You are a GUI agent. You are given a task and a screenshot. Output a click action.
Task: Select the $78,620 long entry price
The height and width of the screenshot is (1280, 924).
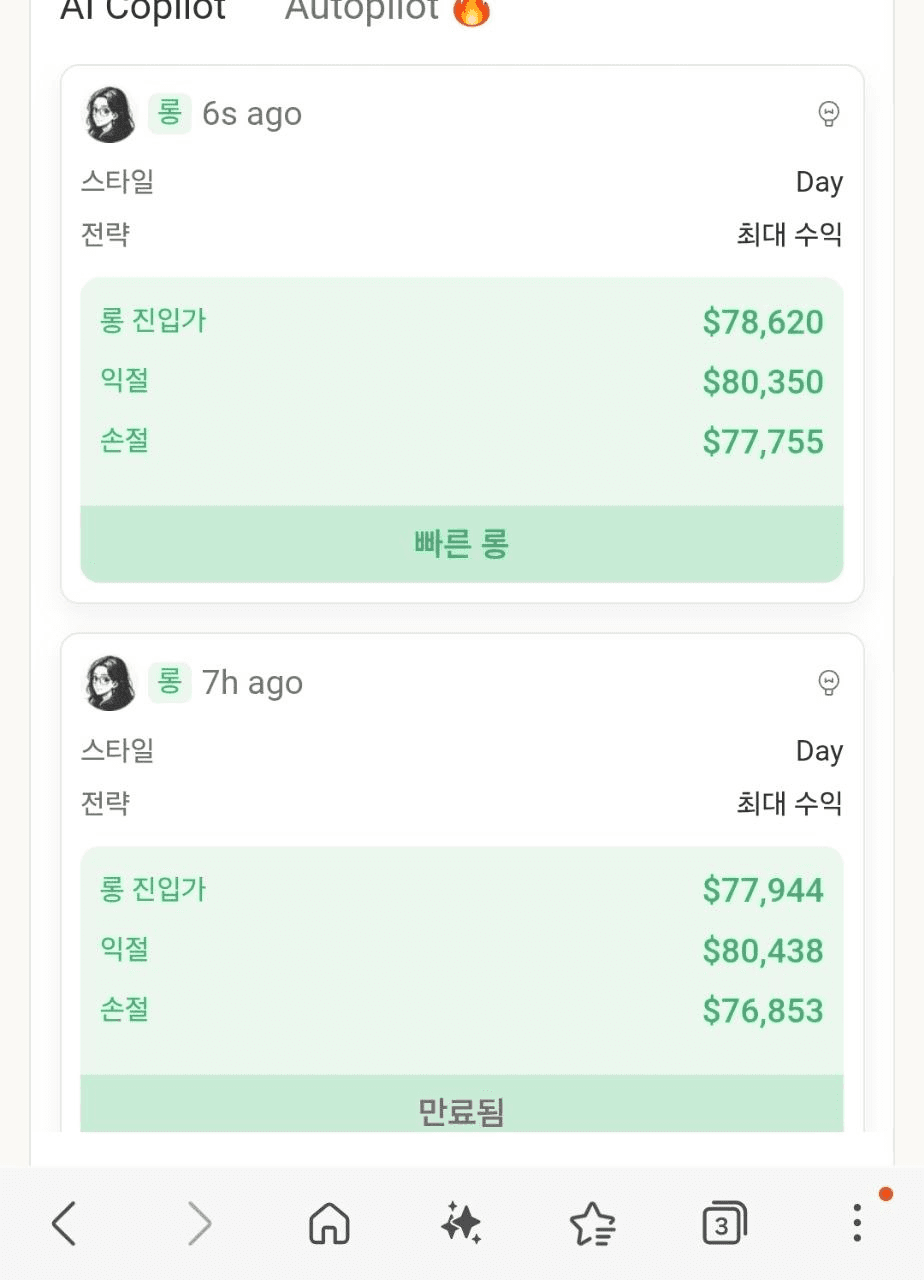[763, 322]
